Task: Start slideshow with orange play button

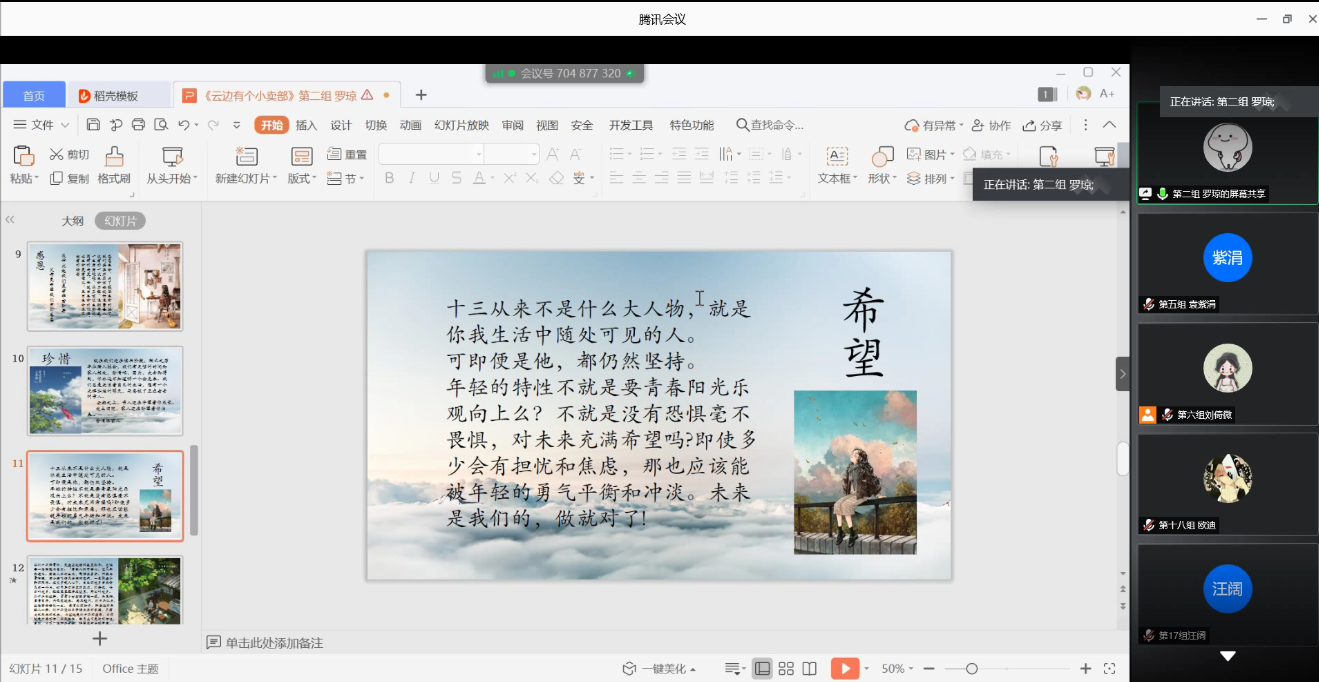Action: pos(845,668)
